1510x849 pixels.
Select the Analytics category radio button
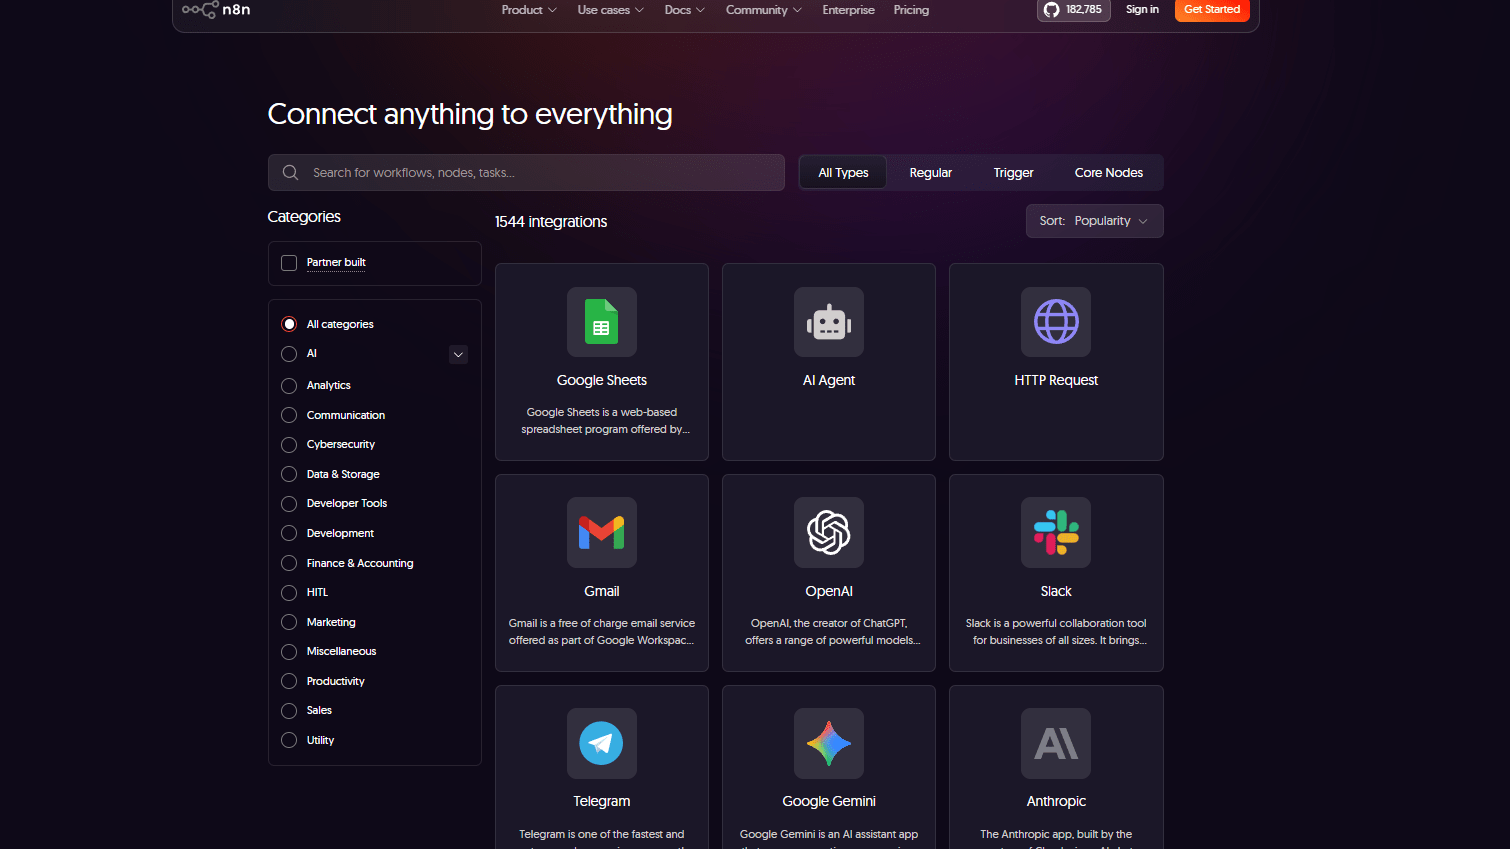[289, 386]
